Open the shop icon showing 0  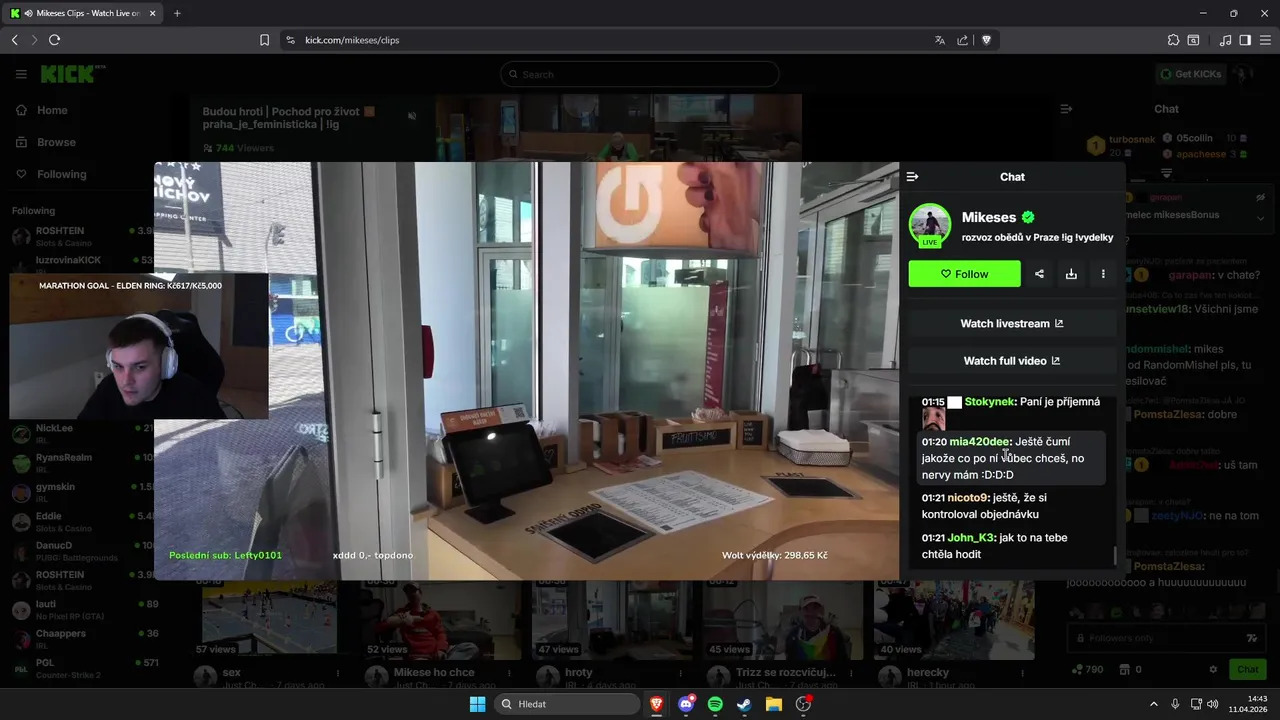(1125, 669)
